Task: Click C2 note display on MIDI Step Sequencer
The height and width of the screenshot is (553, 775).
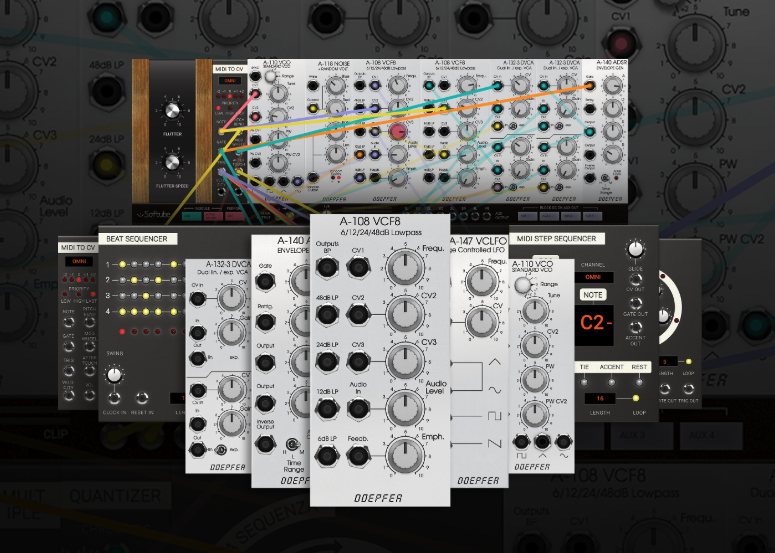Action: pyautogui.click(x=595, y=324)
